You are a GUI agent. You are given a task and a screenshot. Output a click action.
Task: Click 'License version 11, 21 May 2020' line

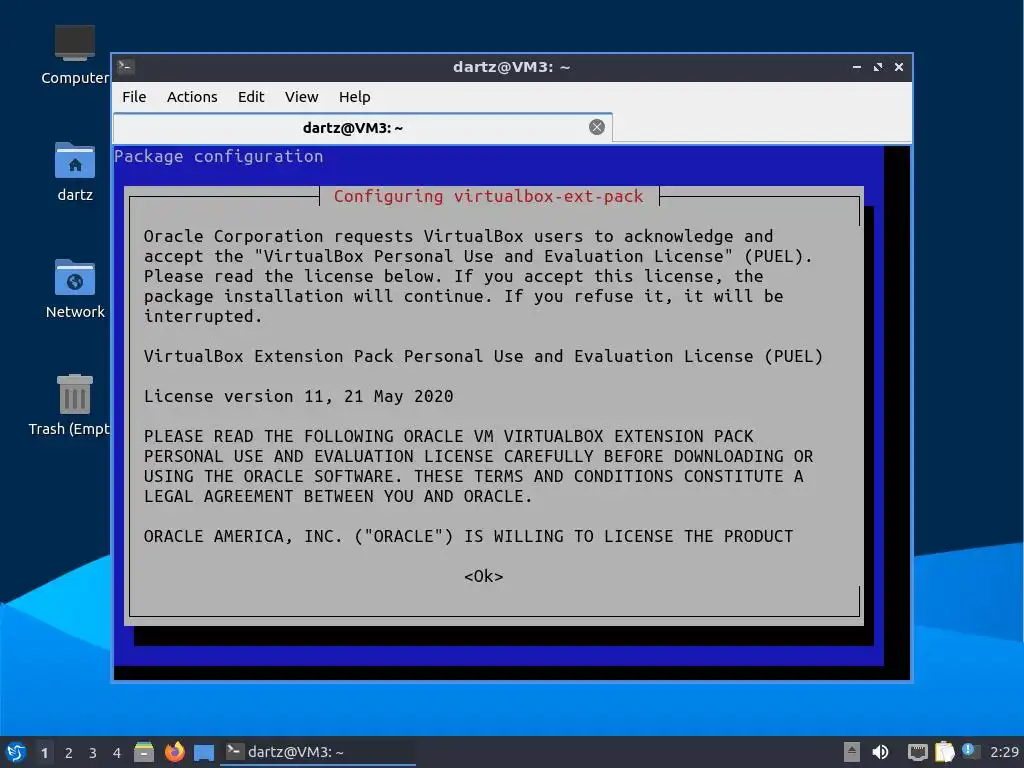298,396
